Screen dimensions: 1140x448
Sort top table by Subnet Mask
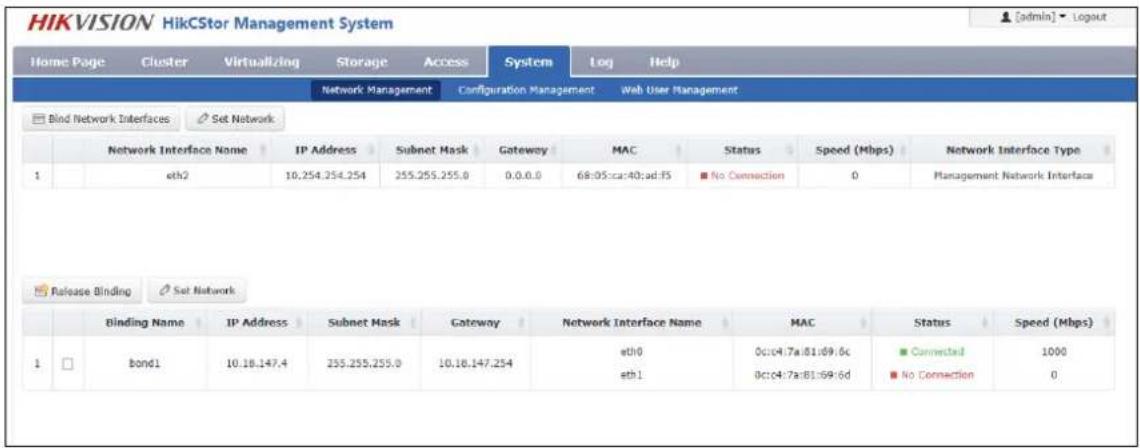pos(431,151)
